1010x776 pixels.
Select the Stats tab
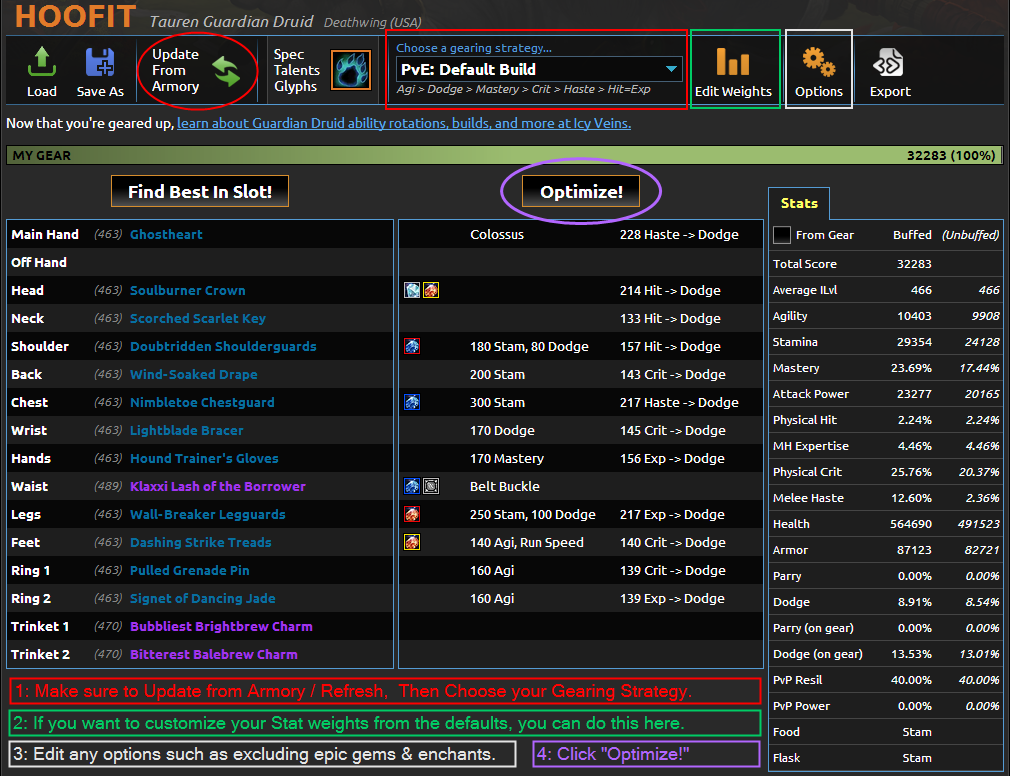[799, 203]
